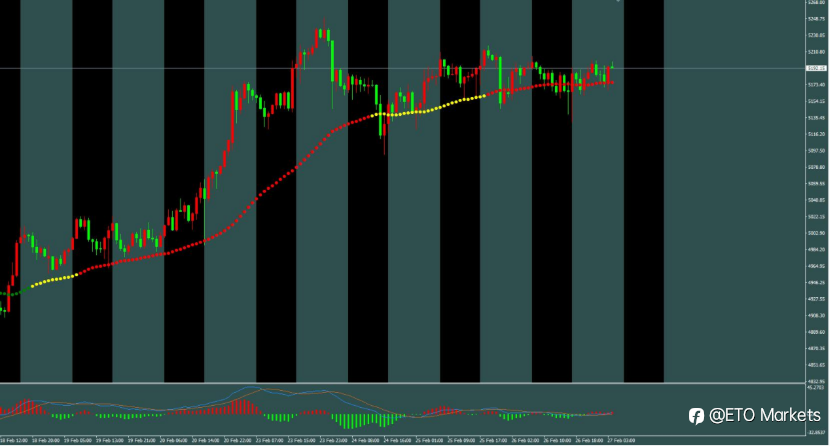This screenshot has height=447, width=831.
Task: Click the 5002.90 price axis label
Action: click(x=817, y=233)
